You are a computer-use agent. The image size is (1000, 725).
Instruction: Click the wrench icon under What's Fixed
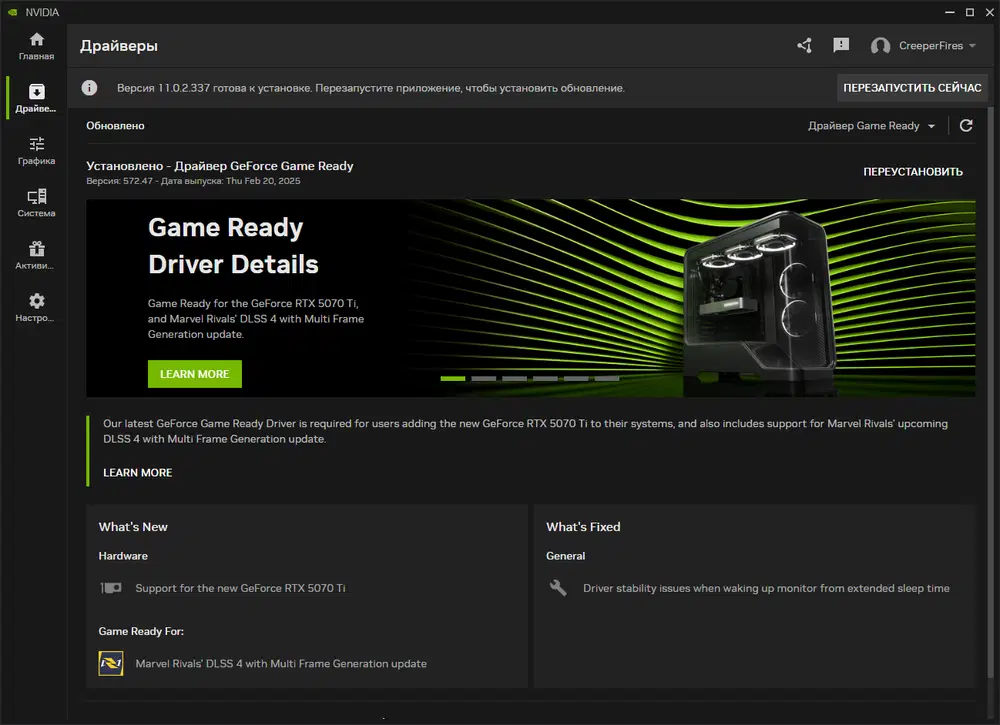558,587
